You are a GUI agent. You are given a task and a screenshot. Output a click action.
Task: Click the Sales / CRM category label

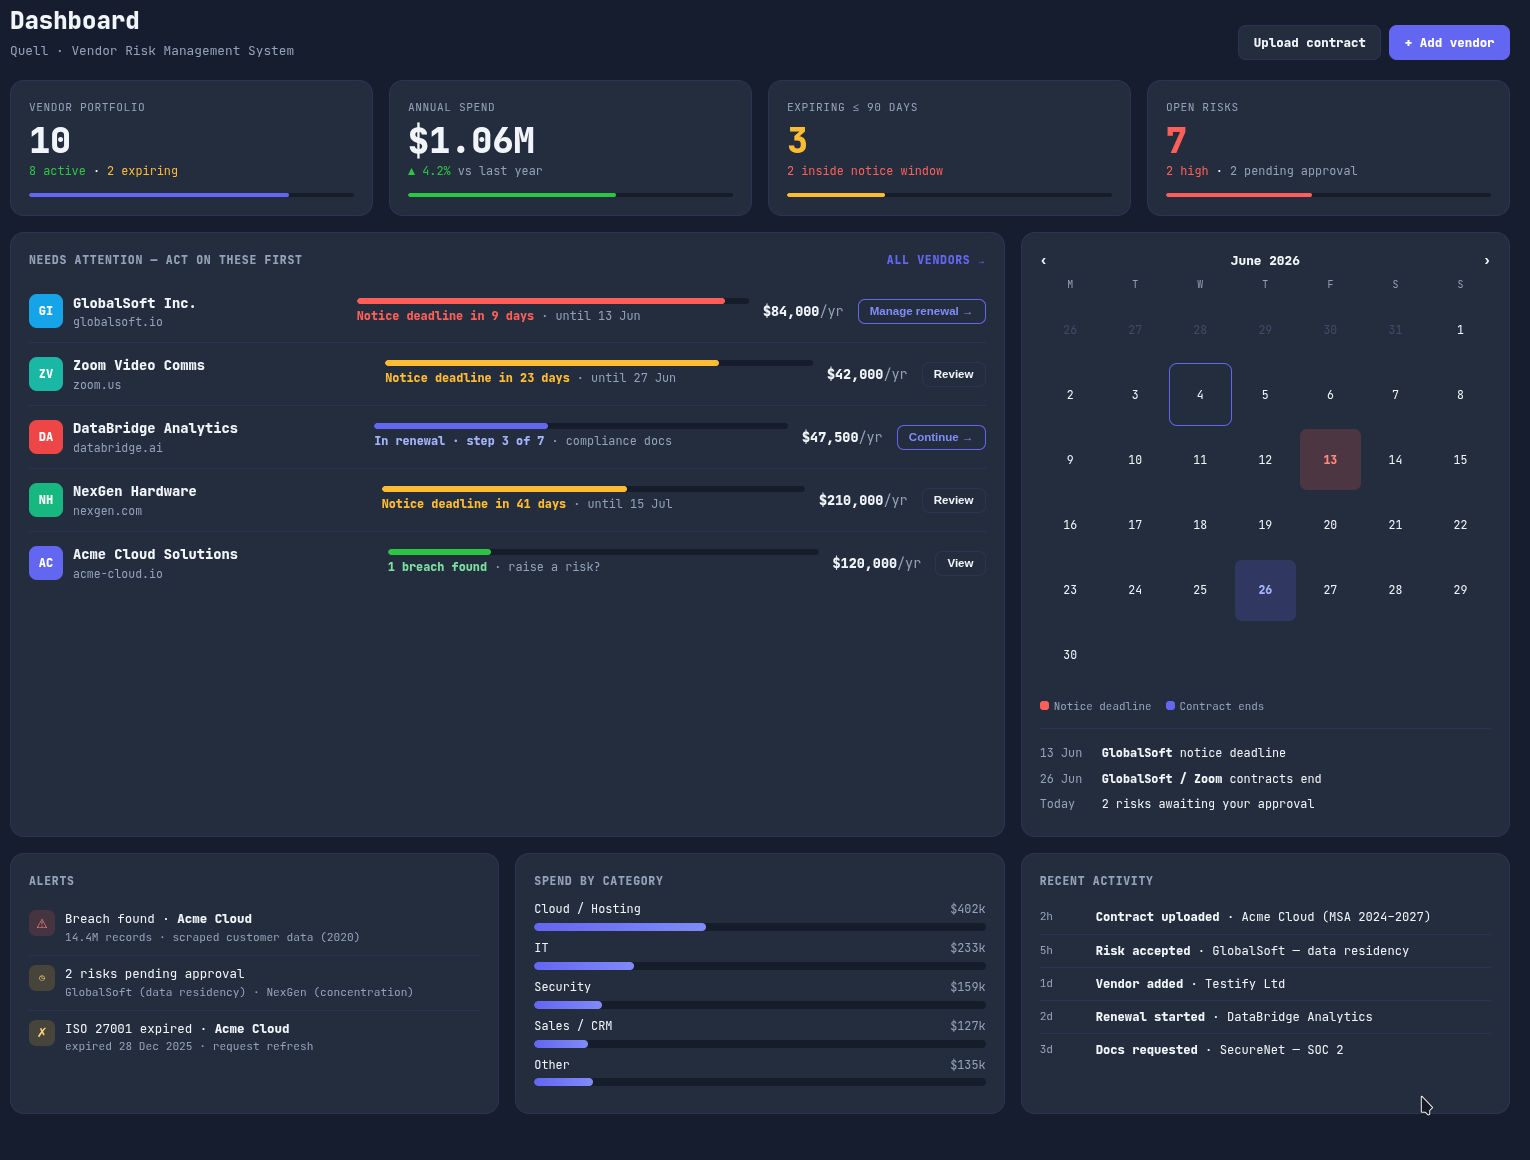[573, 1026]
